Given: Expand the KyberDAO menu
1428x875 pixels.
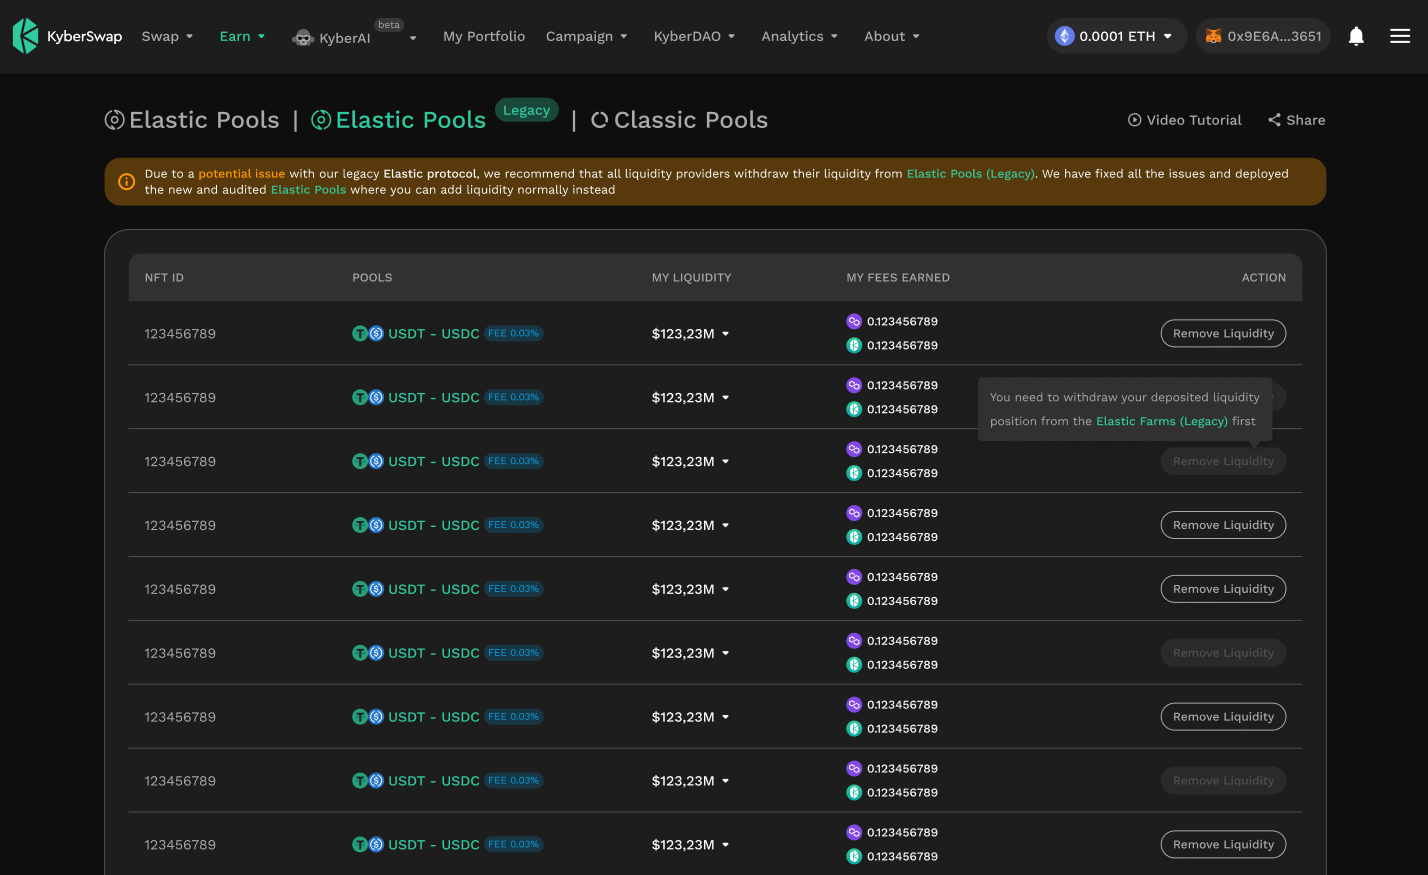Looking at the screenshot, I should click(694, 36).
